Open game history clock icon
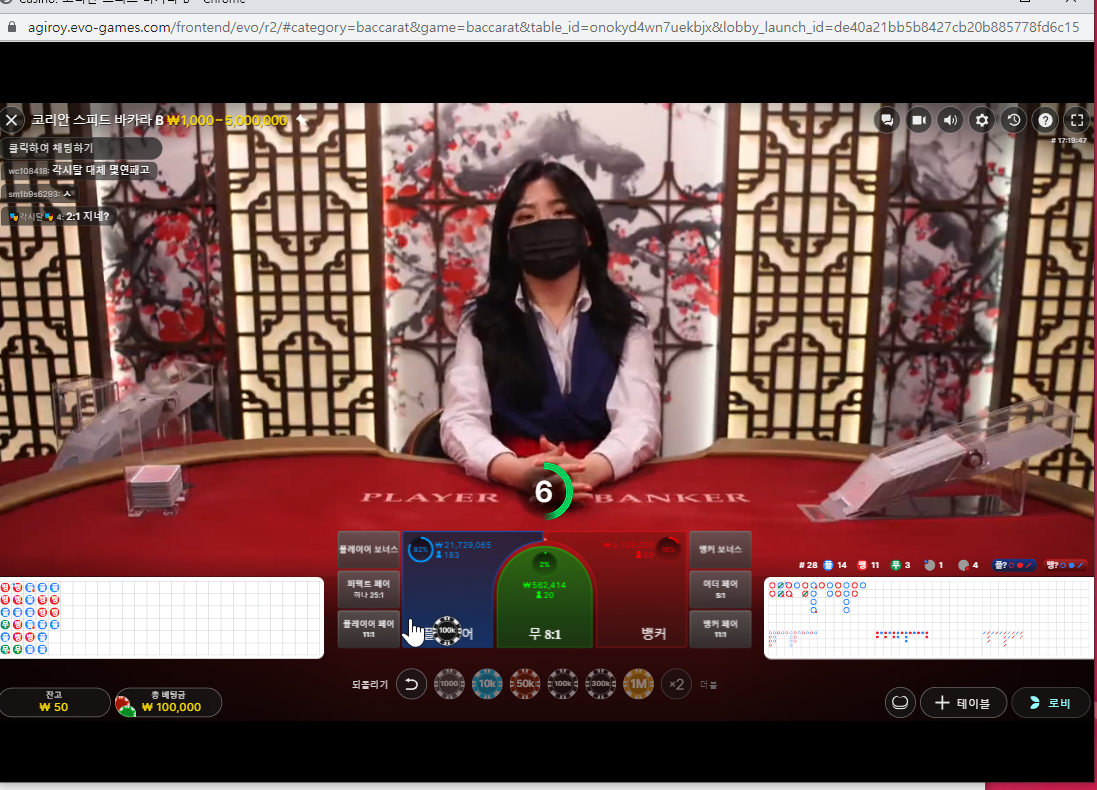 (1013, 120)
